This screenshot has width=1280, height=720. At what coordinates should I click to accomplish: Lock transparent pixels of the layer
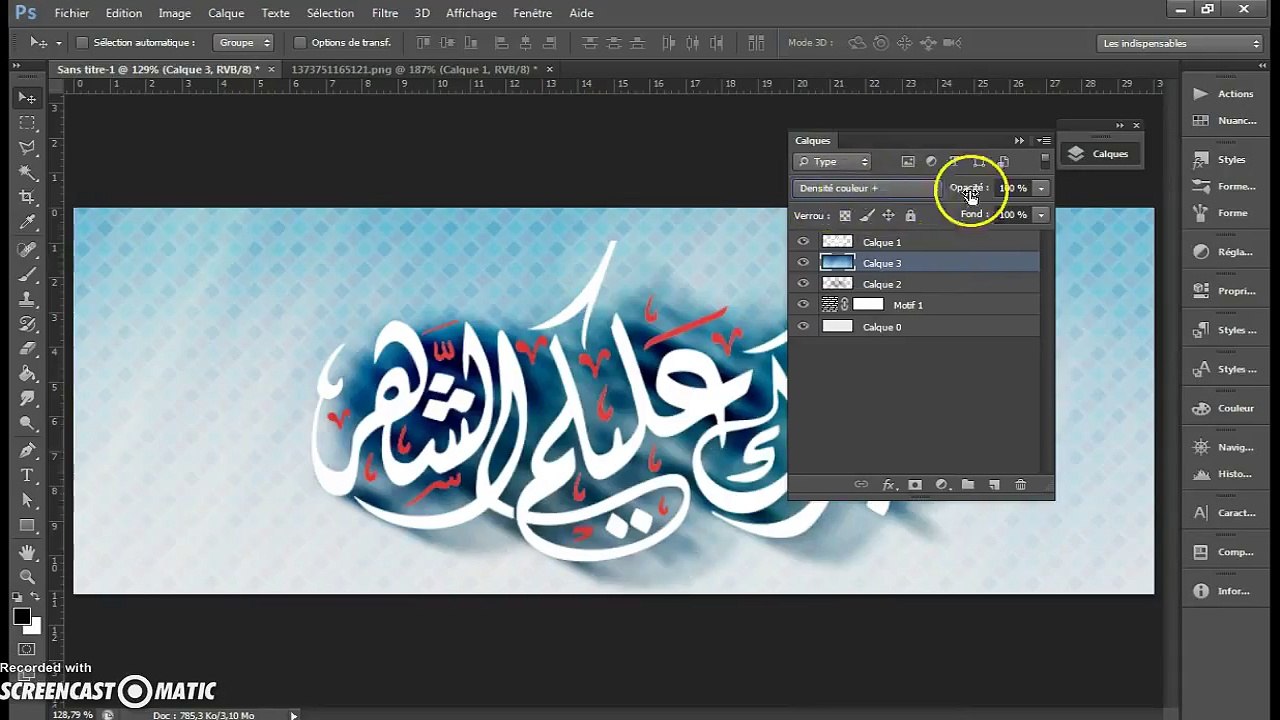(x=845, y=215)
